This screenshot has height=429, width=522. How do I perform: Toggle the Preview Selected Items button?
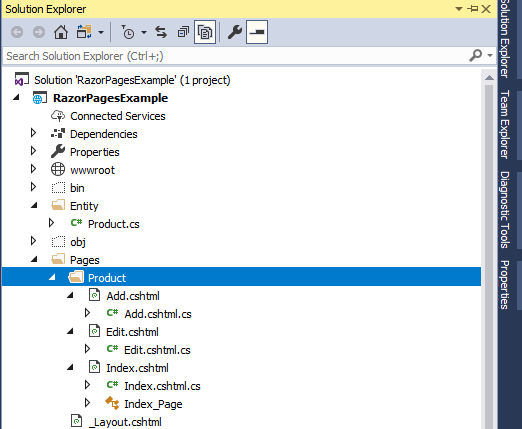[257, 32]
